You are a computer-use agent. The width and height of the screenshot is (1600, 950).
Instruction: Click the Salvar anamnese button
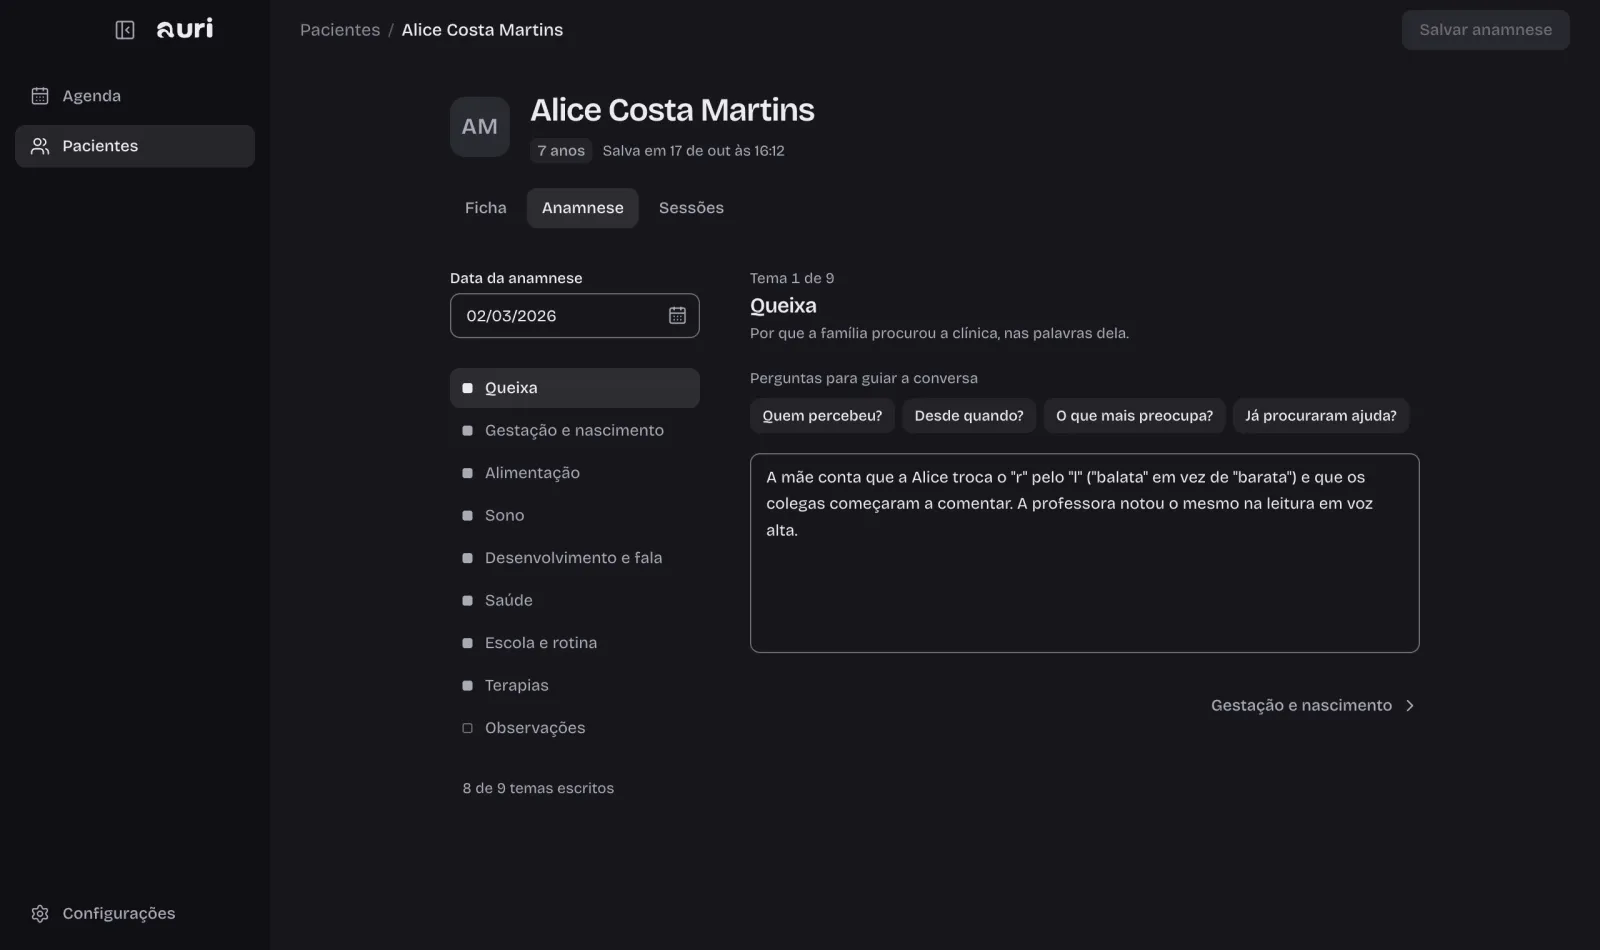point(1485,30)
